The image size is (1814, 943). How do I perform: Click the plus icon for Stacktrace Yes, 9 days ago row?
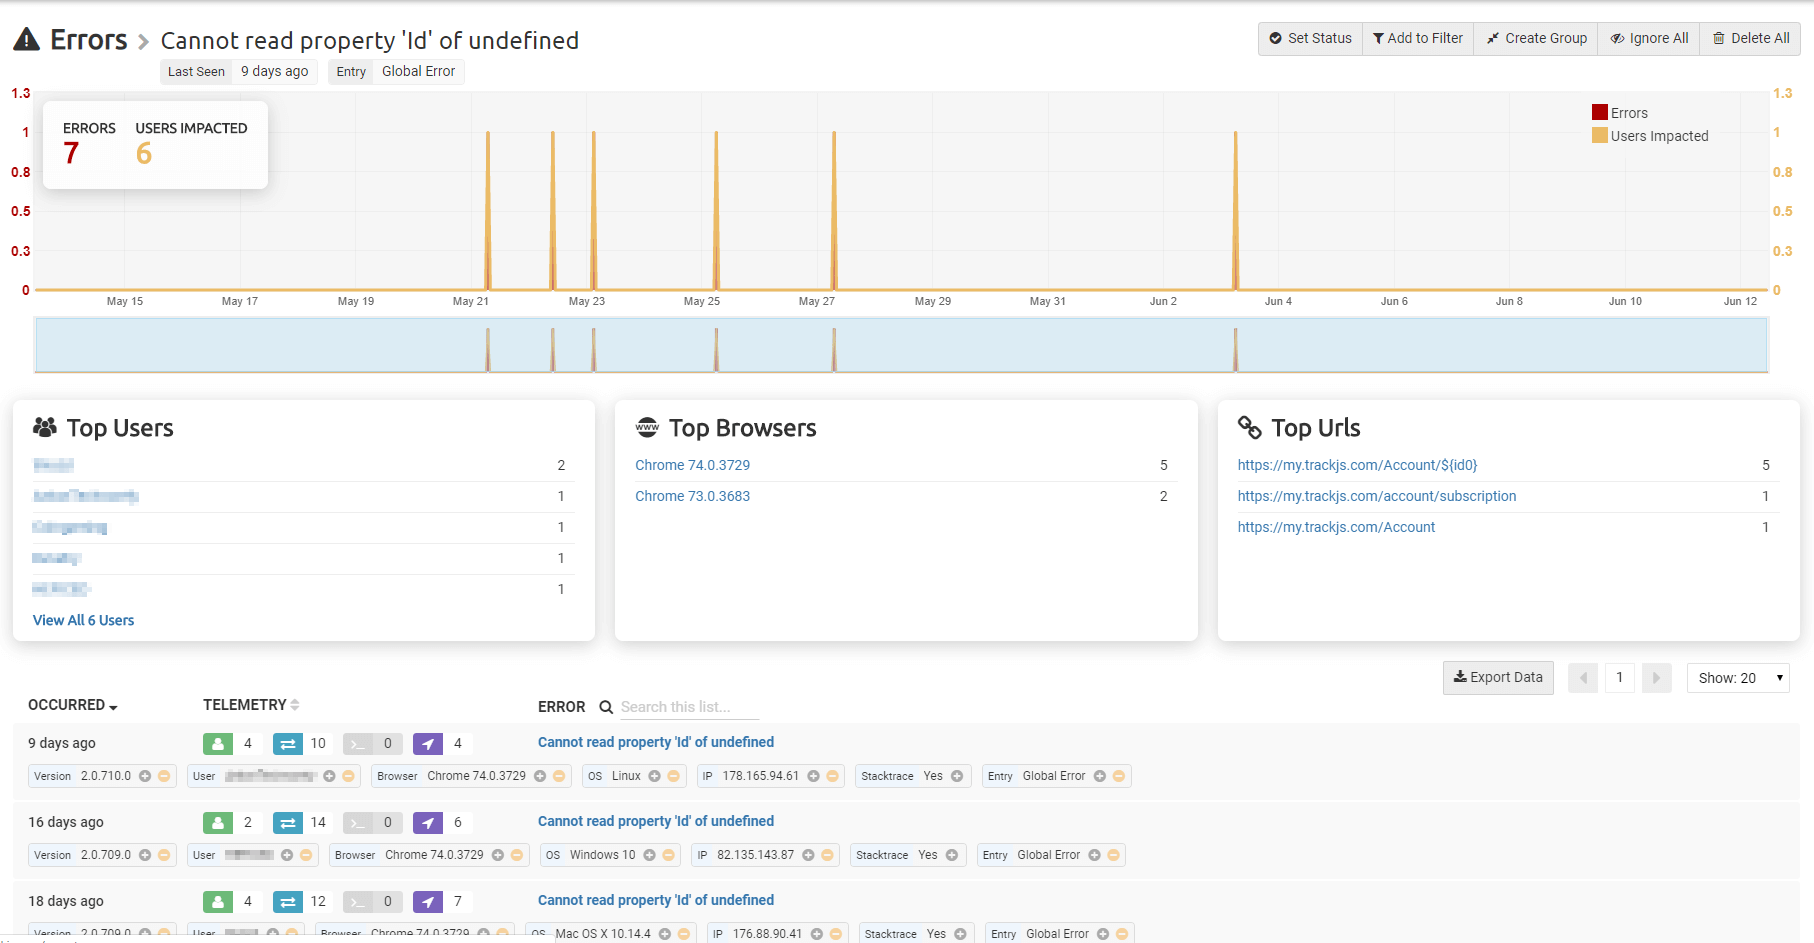(x=957, y=776)
